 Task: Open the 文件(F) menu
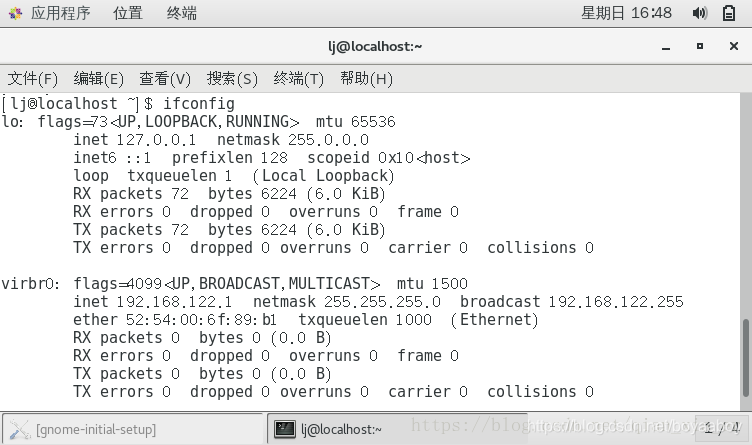point(33,78)
